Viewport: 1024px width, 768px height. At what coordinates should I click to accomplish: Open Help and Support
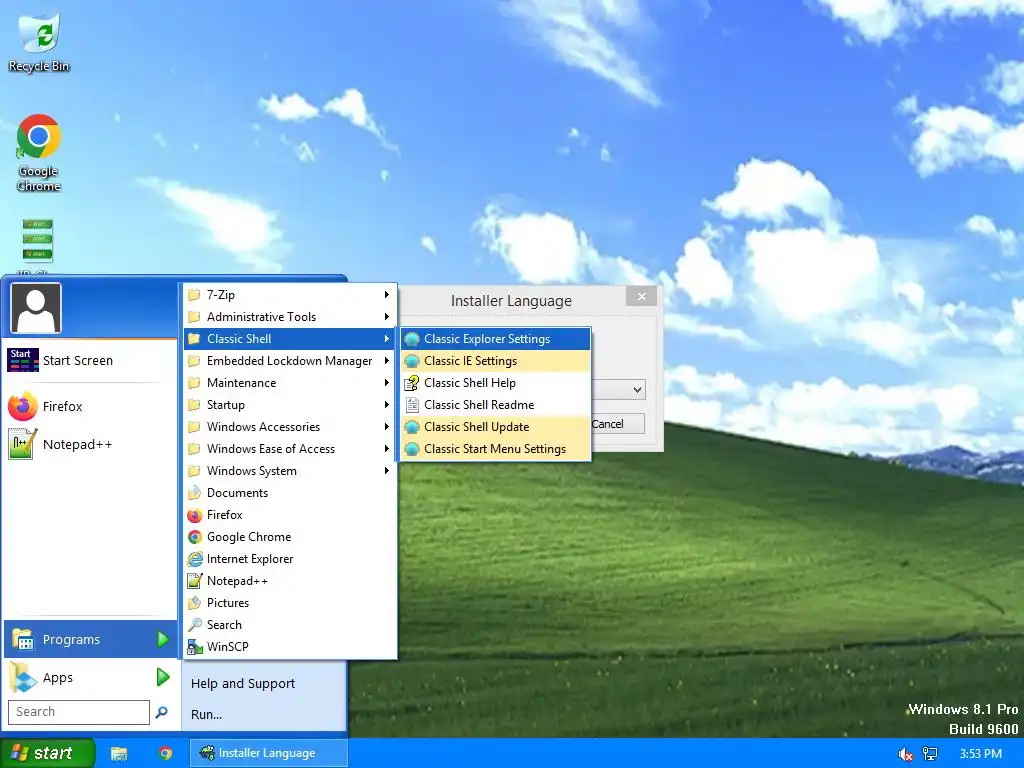point(243,684)
